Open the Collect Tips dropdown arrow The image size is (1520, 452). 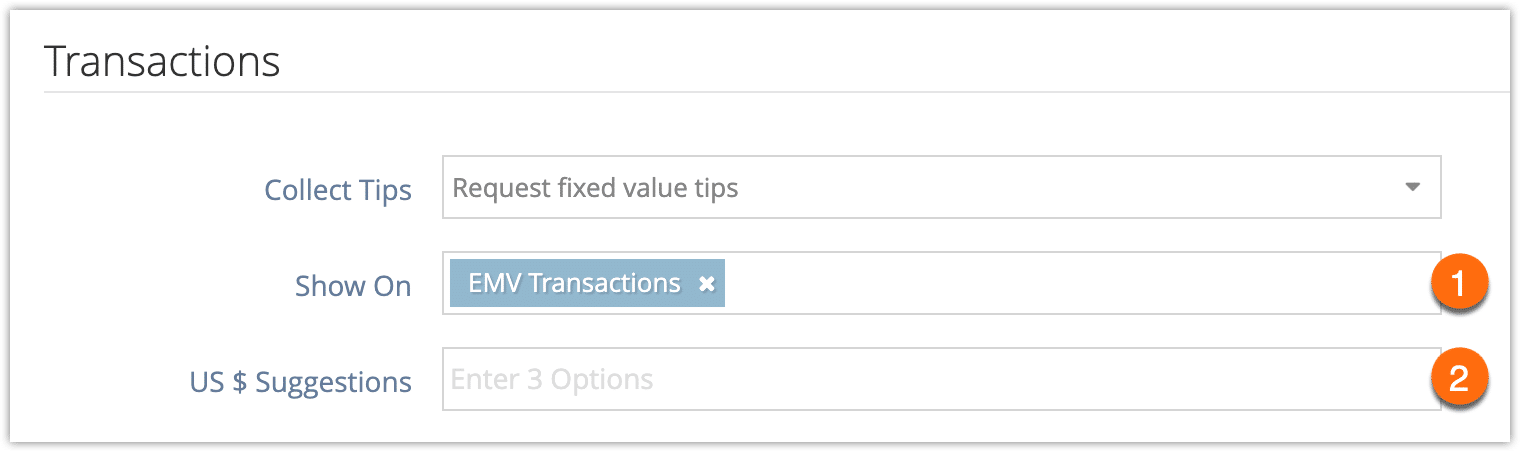(x=1412, y=187)
